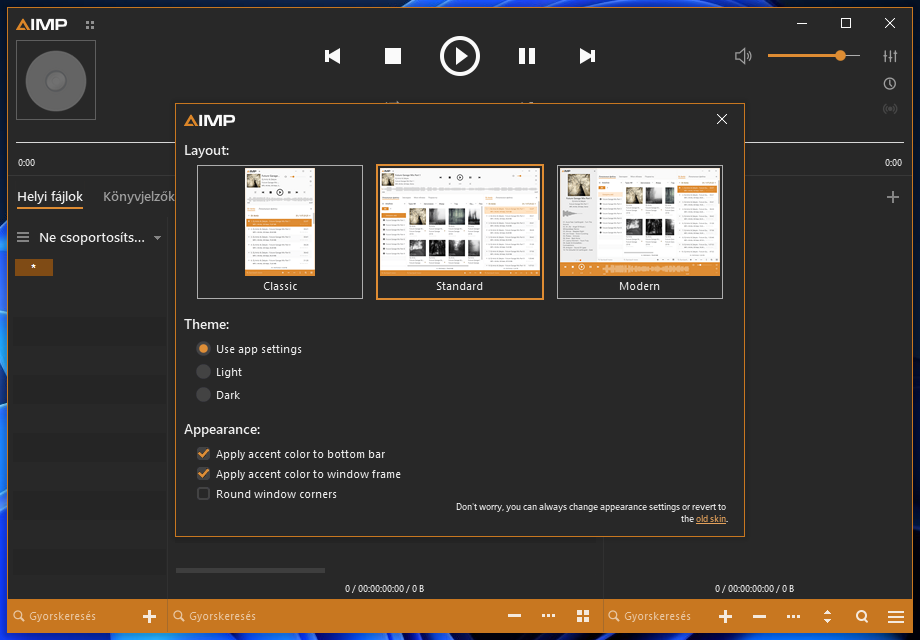This screenshot has width=920, height=640.
Task: Select Light theme radio button
Action: 219,371
